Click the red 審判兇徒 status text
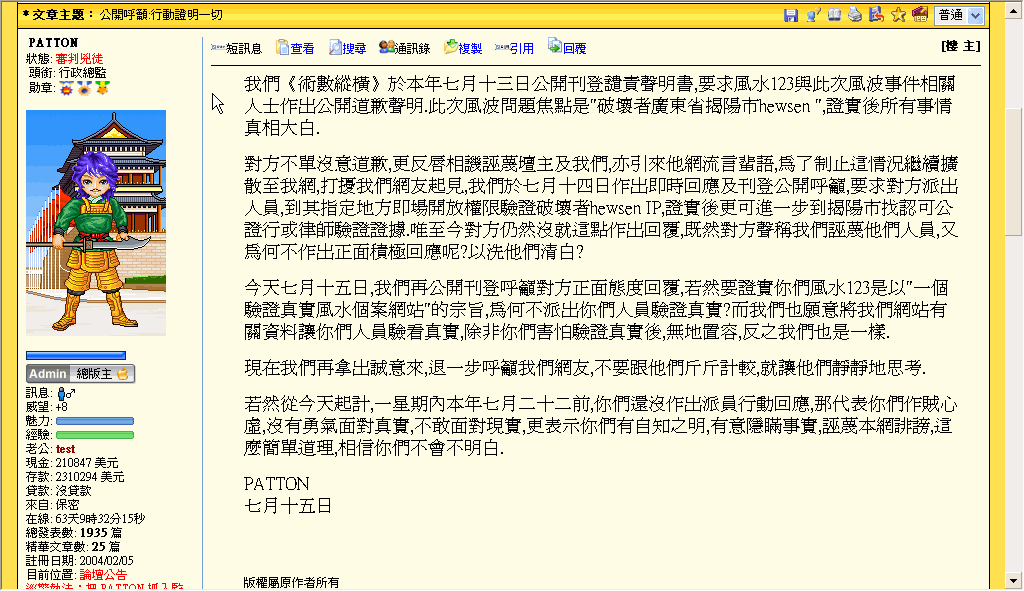Image resolution: width=1024 pixels, height=591 pixels. coord(79,59)
